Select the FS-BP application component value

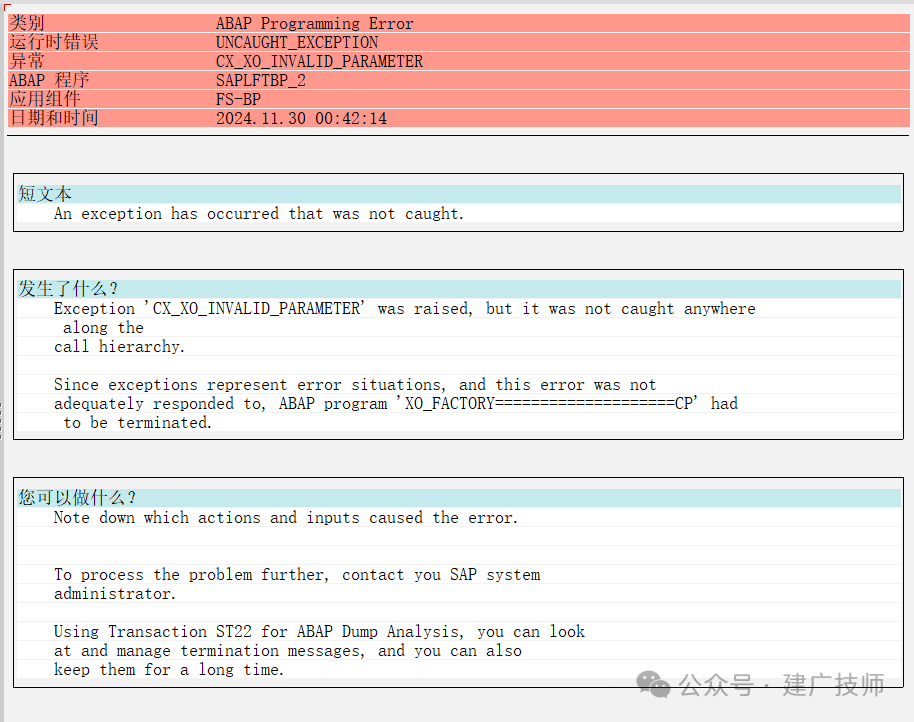[238, 99]
